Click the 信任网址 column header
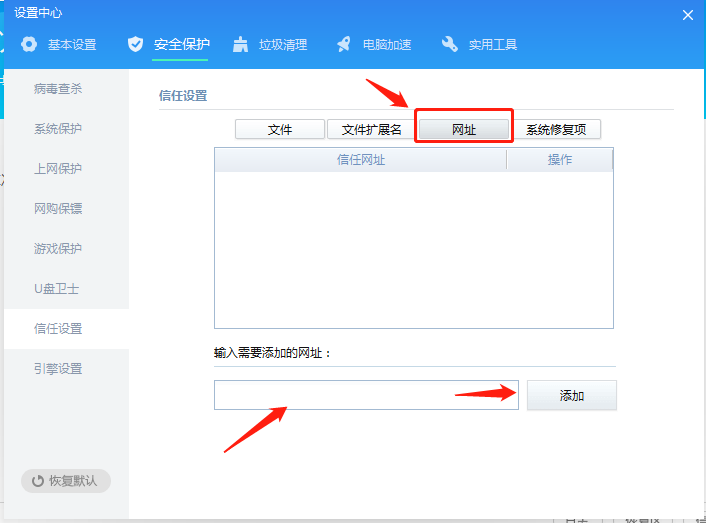Viewport: 706px width, 523px height. [x=361, y=160]
